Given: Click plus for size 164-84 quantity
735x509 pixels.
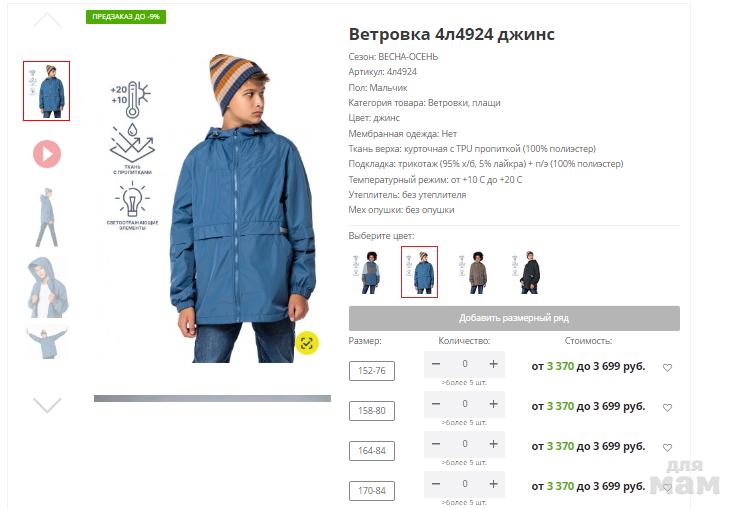Looking at the screenshot, I should pyautogui.click(x=493, y=443).
